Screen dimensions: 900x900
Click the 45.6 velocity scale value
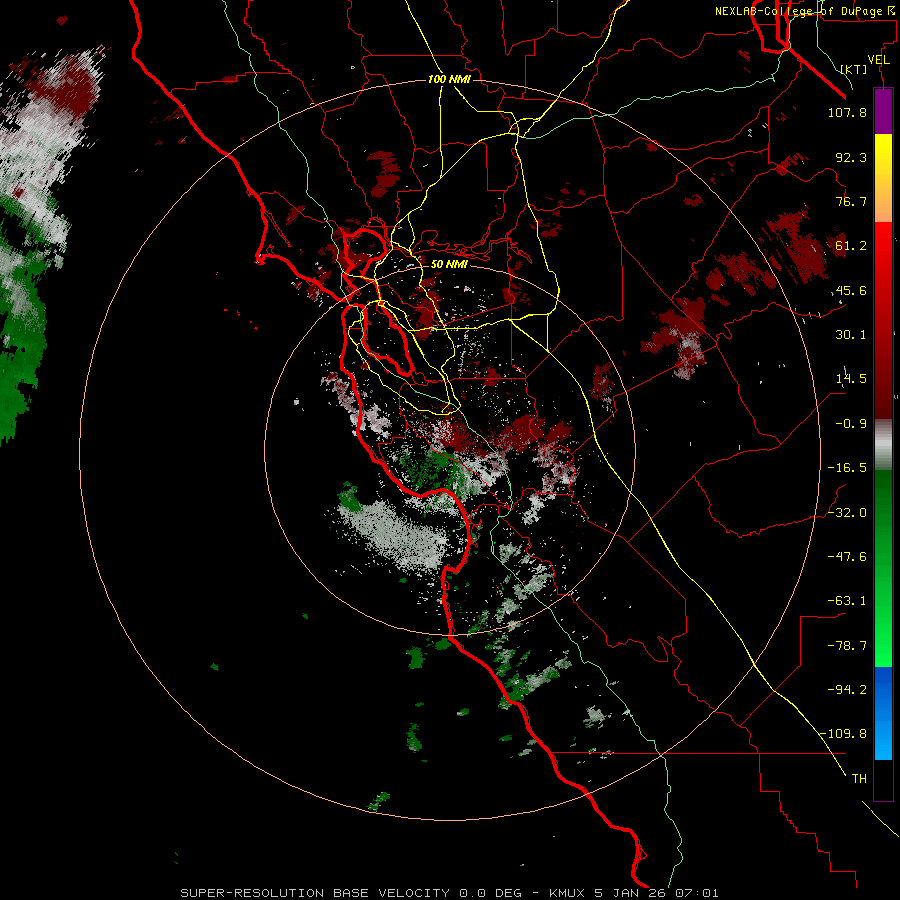pos(851,290)
